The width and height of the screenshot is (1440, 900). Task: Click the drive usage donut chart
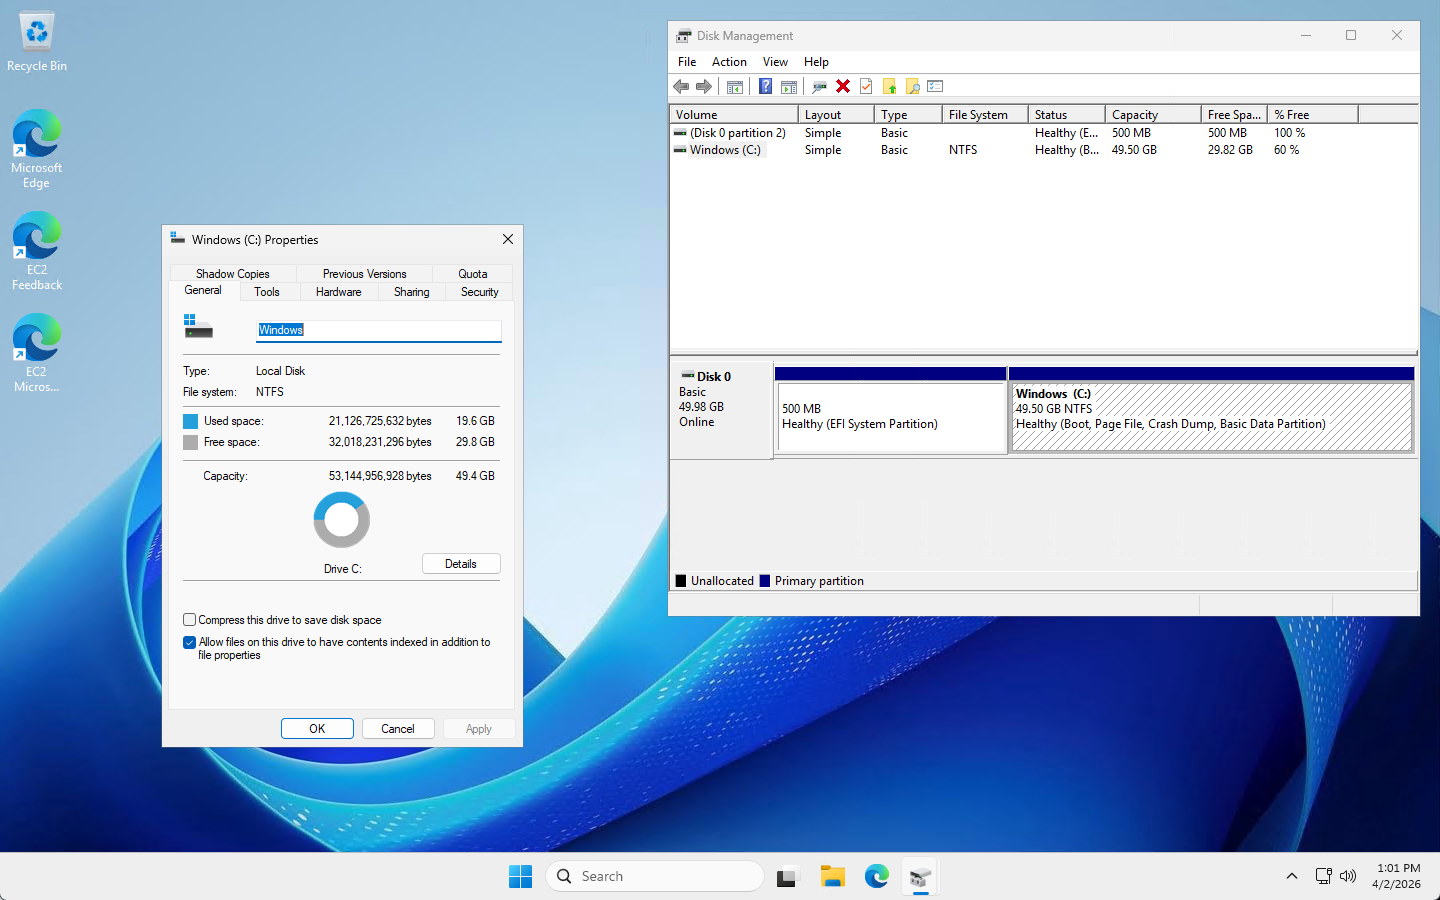tap(342, 520)
